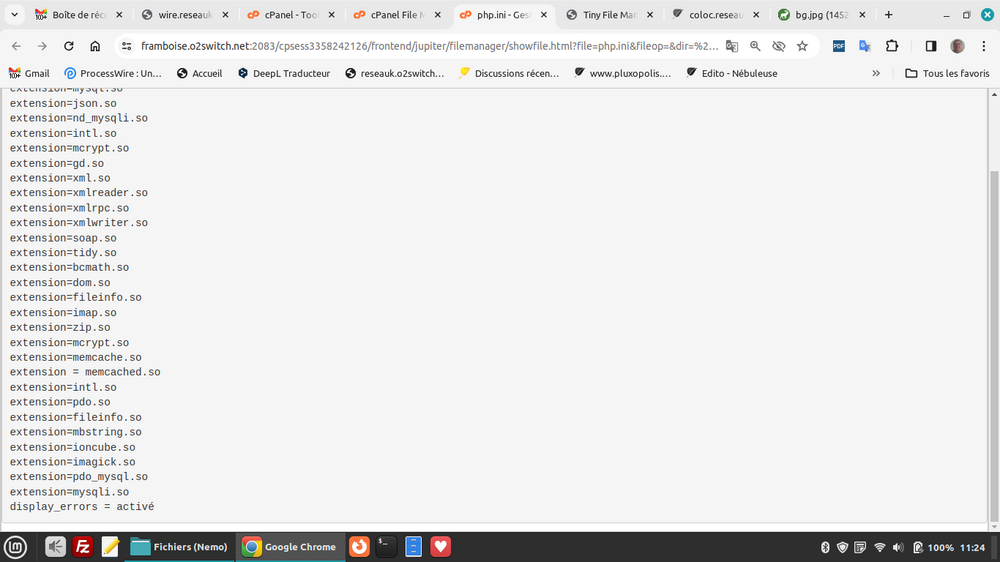Switch to the coloc.reseau tab
This screenshot has height=562, width=1000.
pos(716,15)
